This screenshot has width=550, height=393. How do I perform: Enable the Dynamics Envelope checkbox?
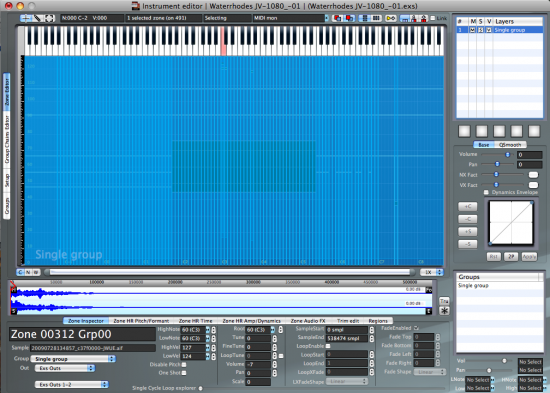pyautogui.click(x=486, y=192)
